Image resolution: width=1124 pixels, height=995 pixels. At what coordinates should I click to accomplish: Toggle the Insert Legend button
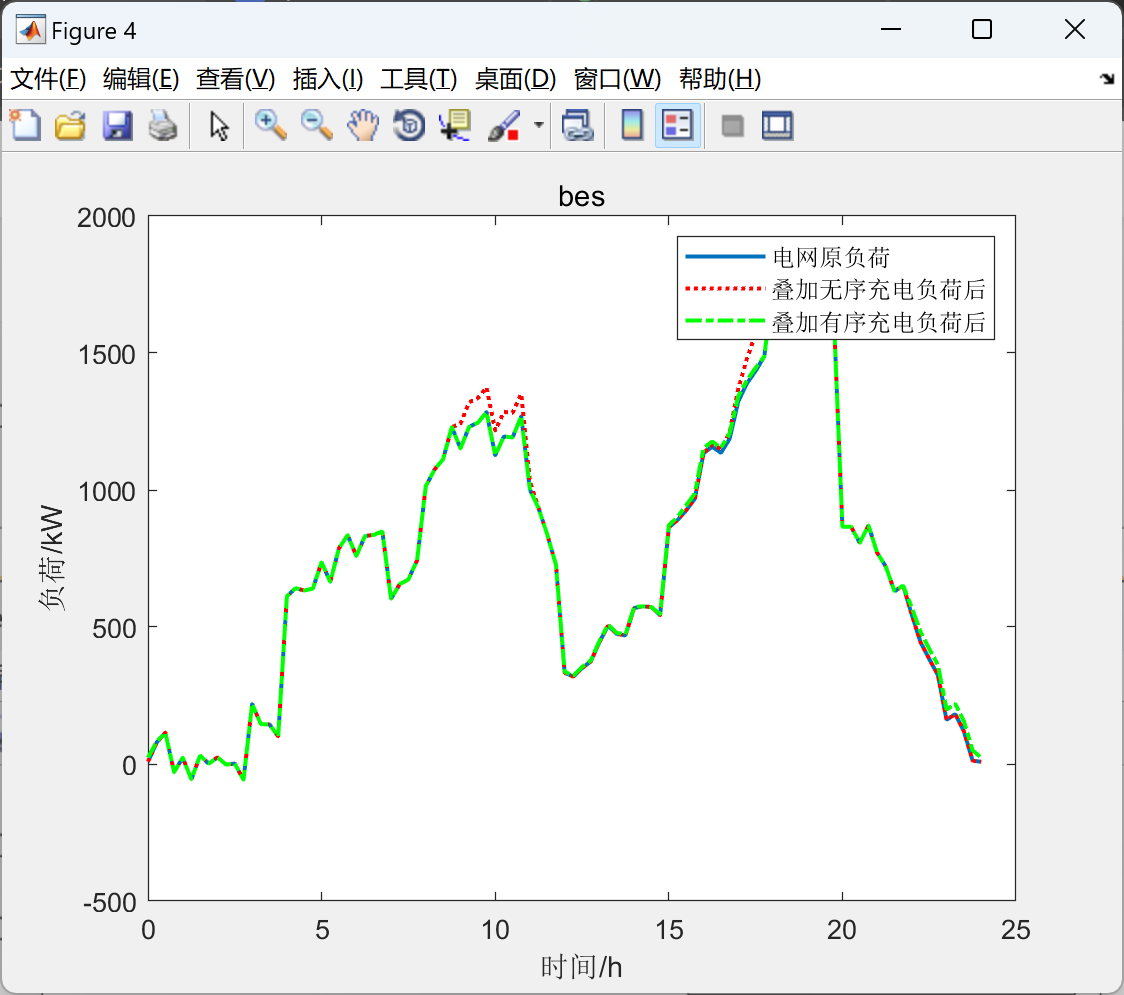click(x=677, y=126)
